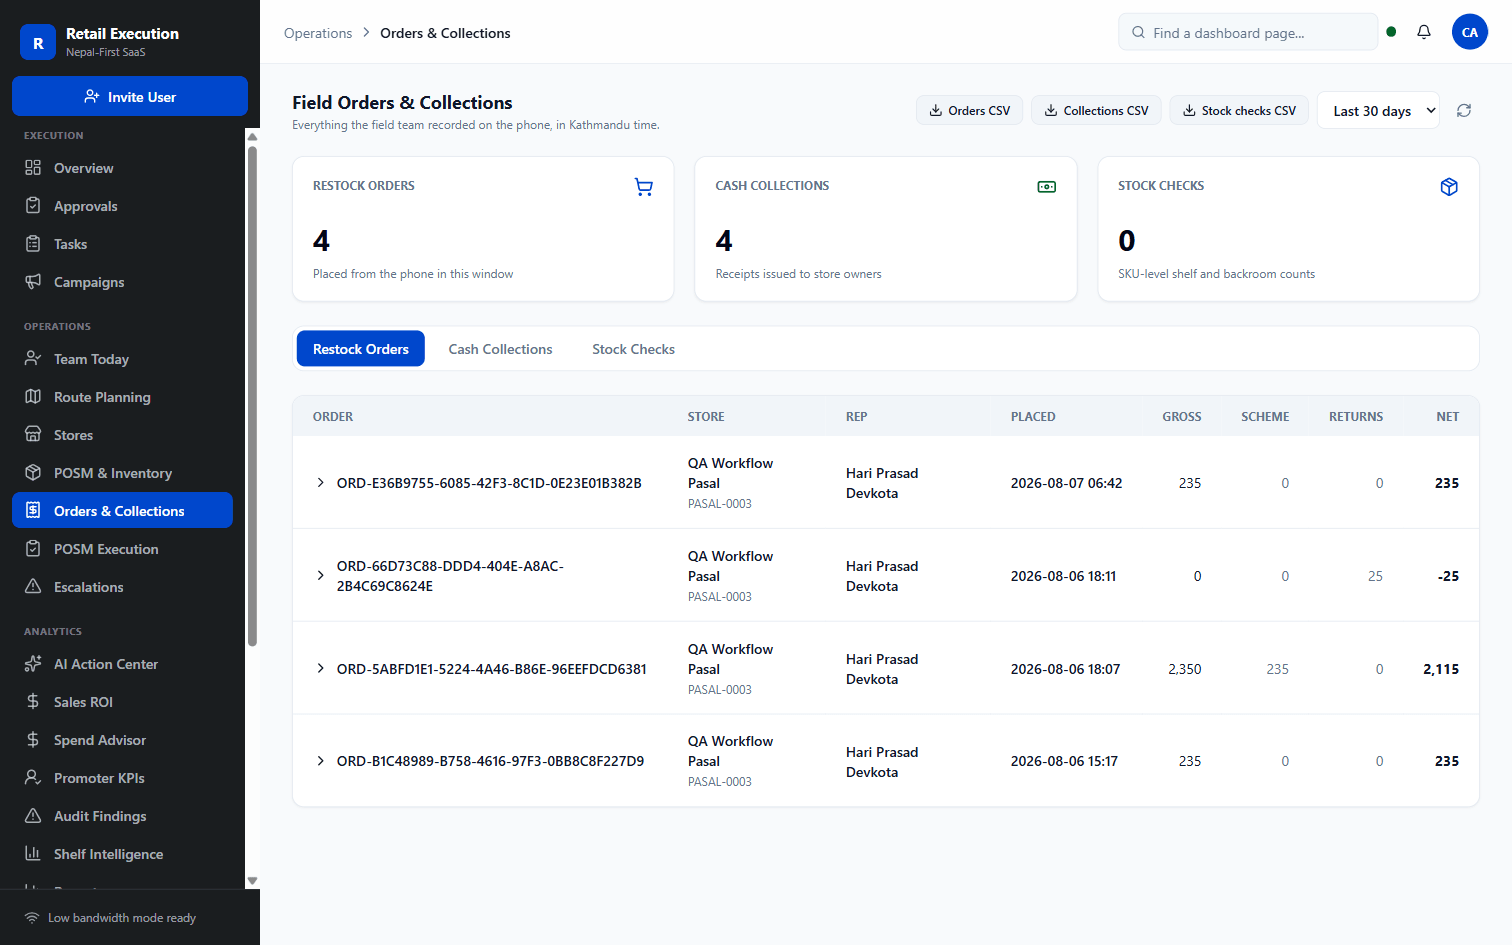Go to Tasks page
This screenshot has height=945, width=1512.
[x=122, y=244]
